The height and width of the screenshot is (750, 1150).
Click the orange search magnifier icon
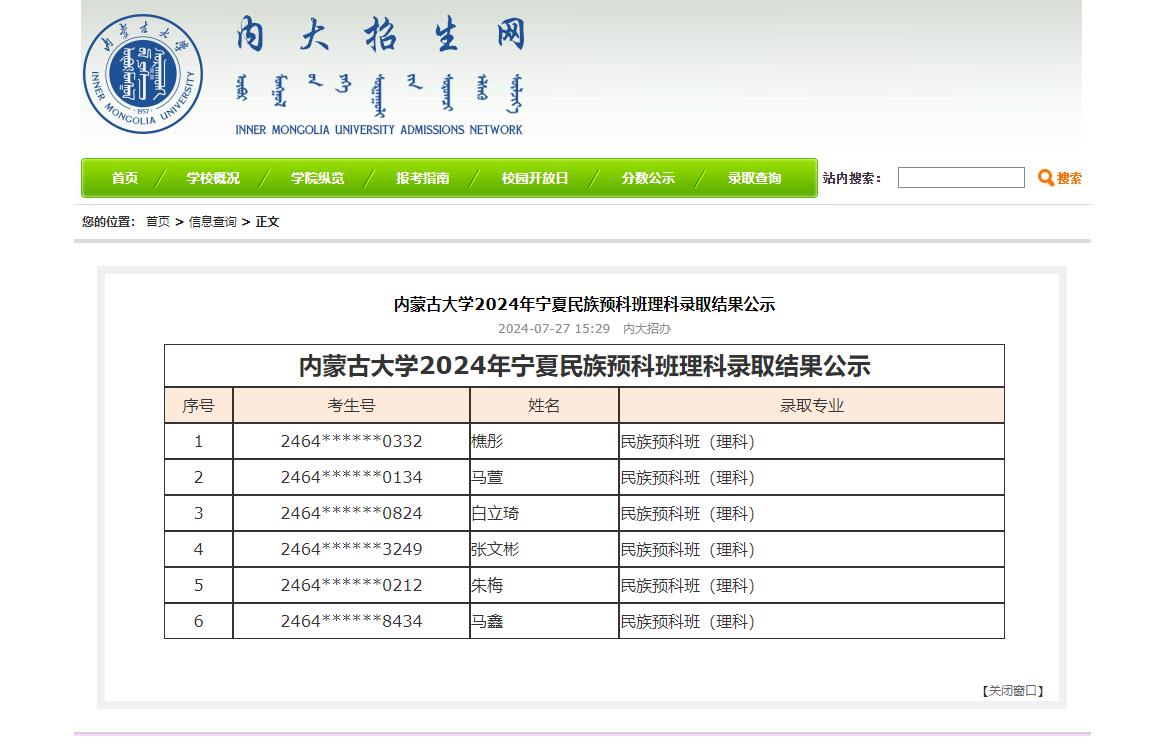pyautogui.click(x=1046, y=177)
